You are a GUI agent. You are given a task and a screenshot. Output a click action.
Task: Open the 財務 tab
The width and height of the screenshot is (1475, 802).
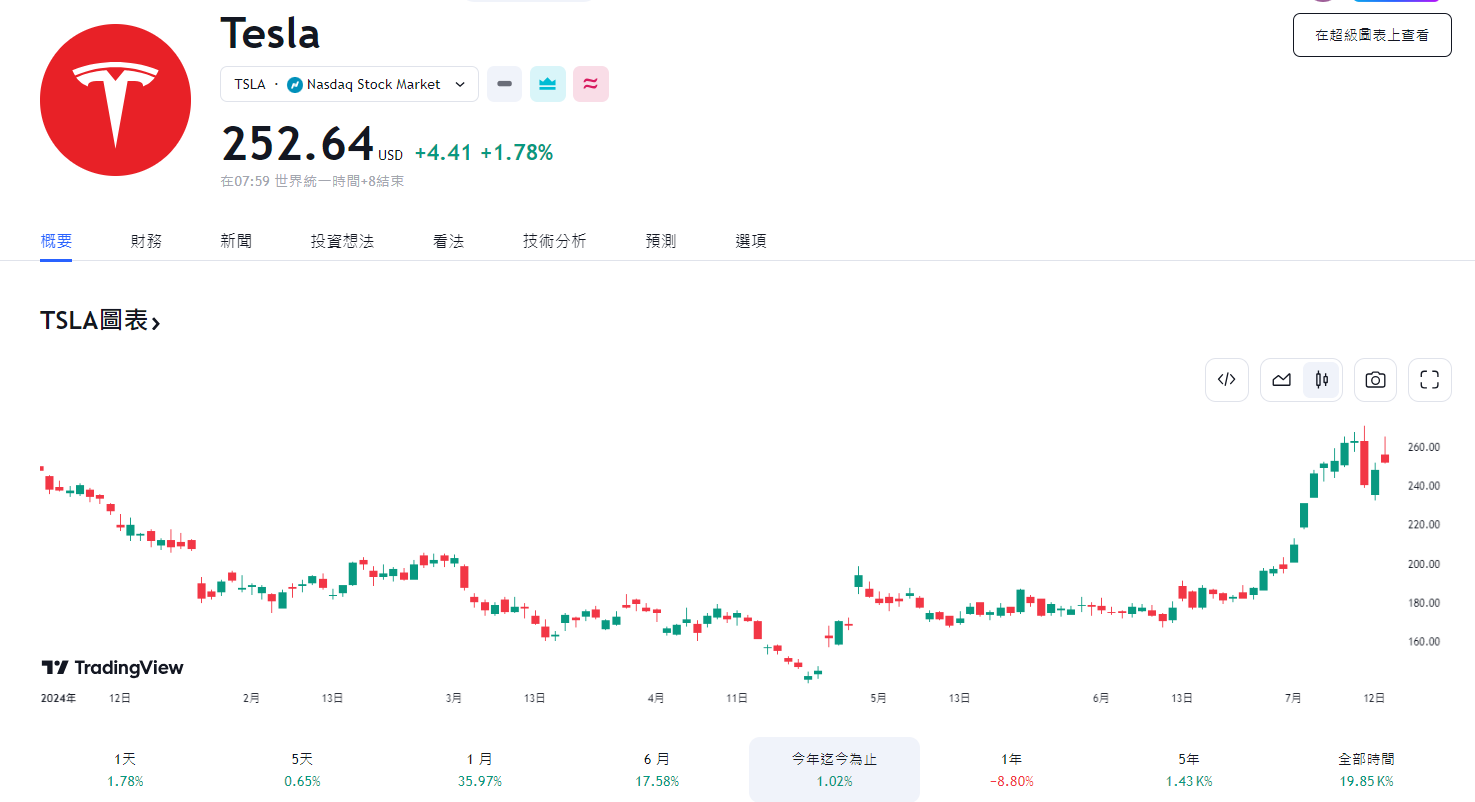coord(146,241)
